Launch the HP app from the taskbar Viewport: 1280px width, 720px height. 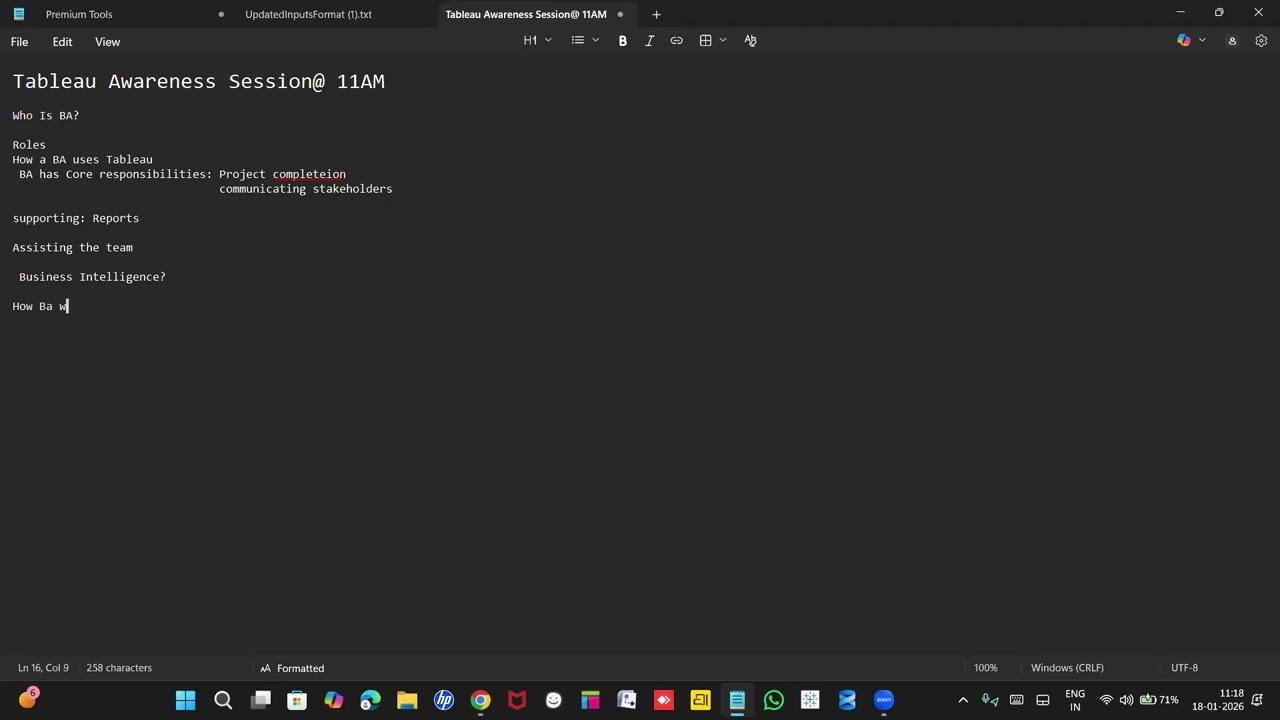pos(444,700)
